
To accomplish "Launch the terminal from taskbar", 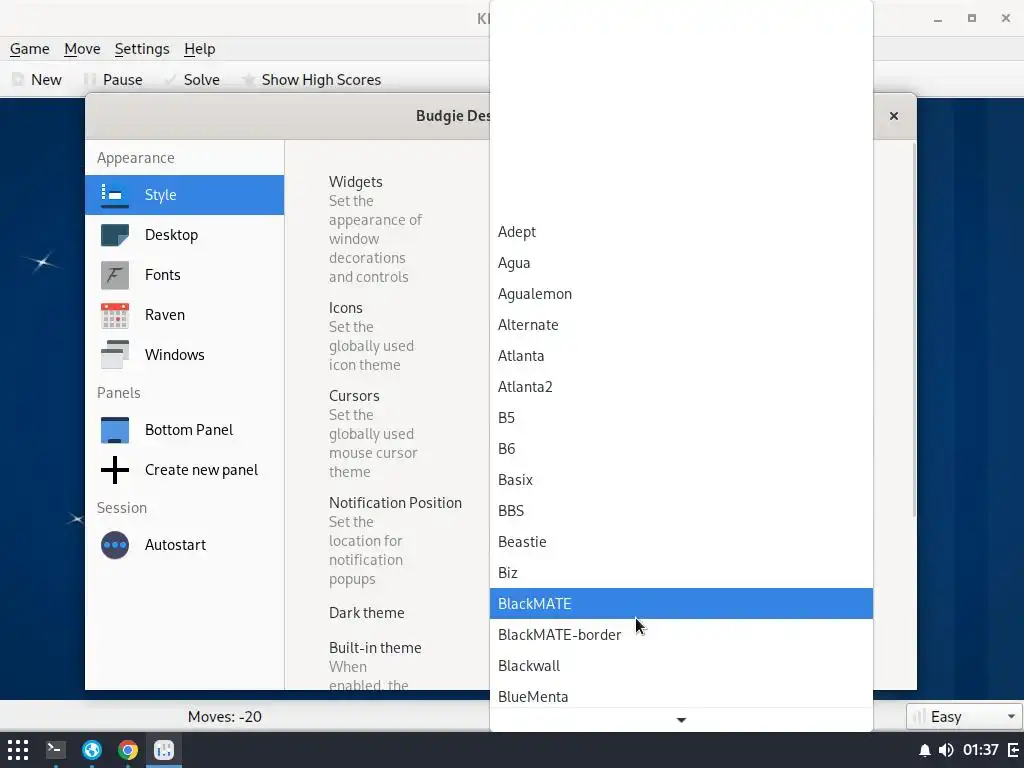I will click(x=56, y=750).
